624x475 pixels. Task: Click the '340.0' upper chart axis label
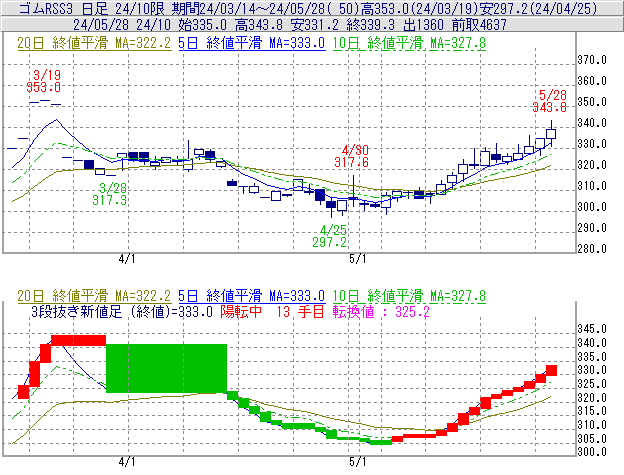point(592,123)
